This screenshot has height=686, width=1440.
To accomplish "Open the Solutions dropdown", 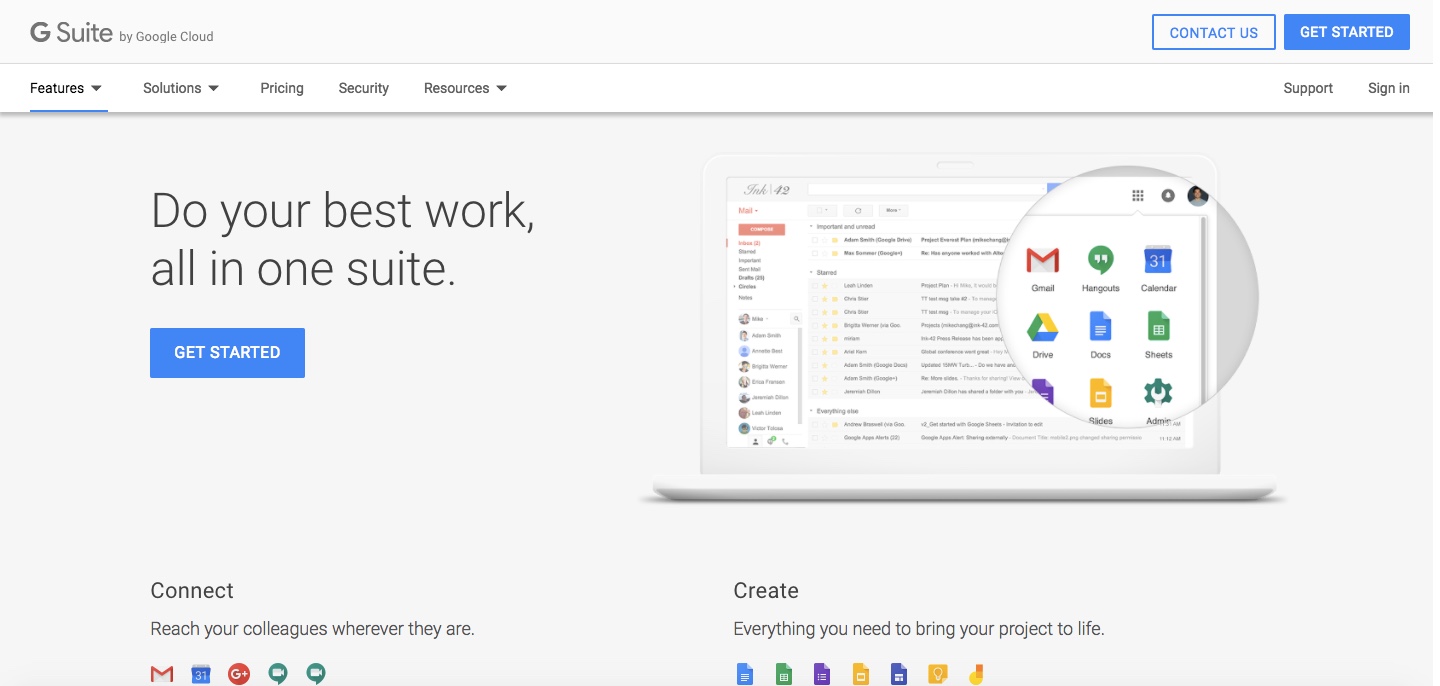I will point(180,88).
